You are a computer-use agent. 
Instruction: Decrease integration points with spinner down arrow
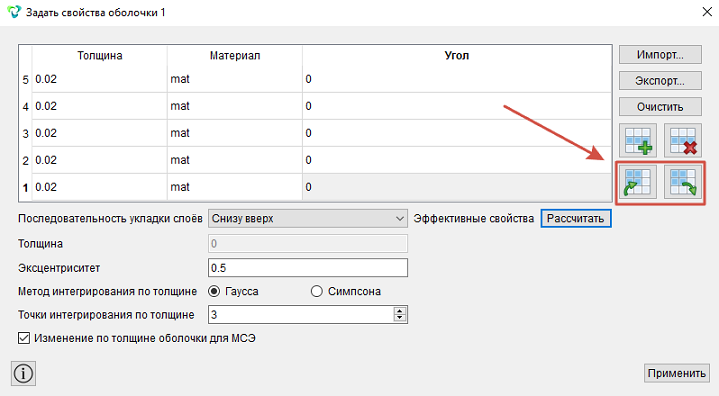[400, 318]
